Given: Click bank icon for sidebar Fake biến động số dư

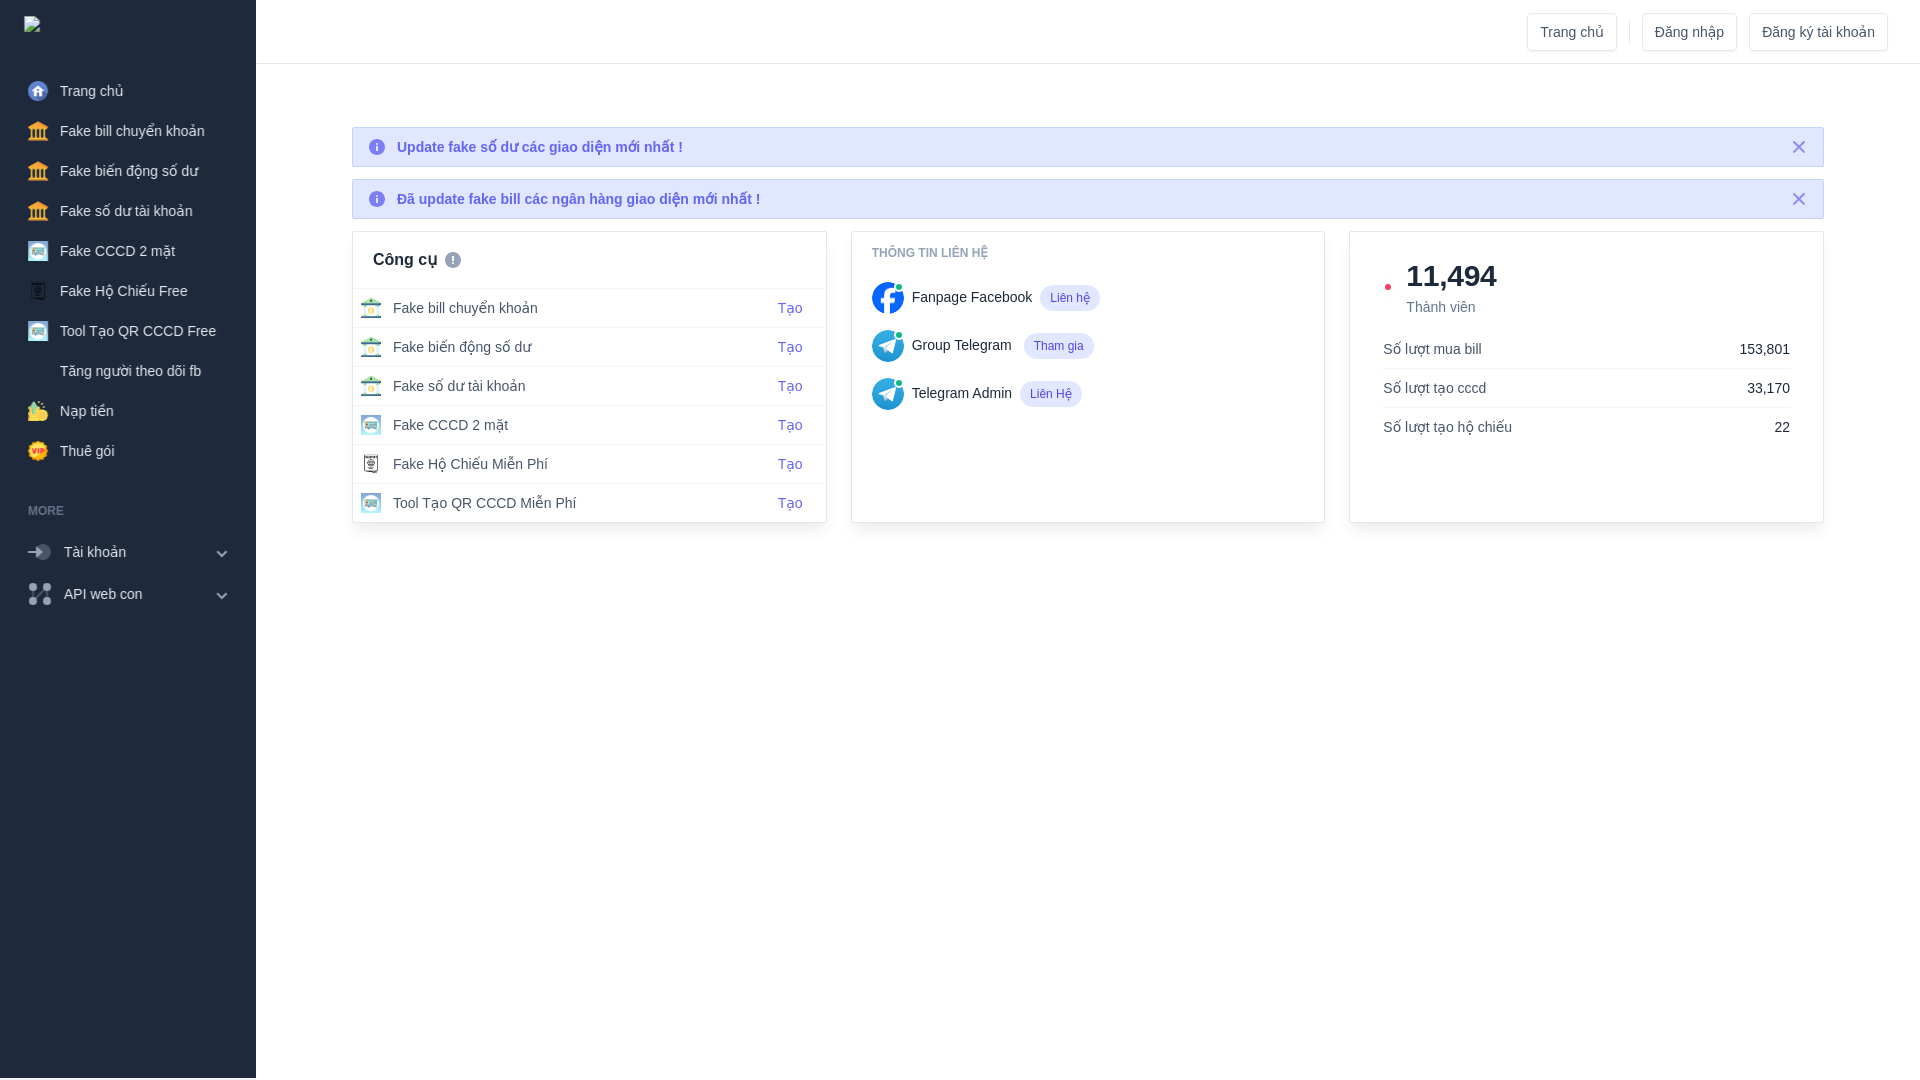Looking at the screenshot, I should coord(38,171).
